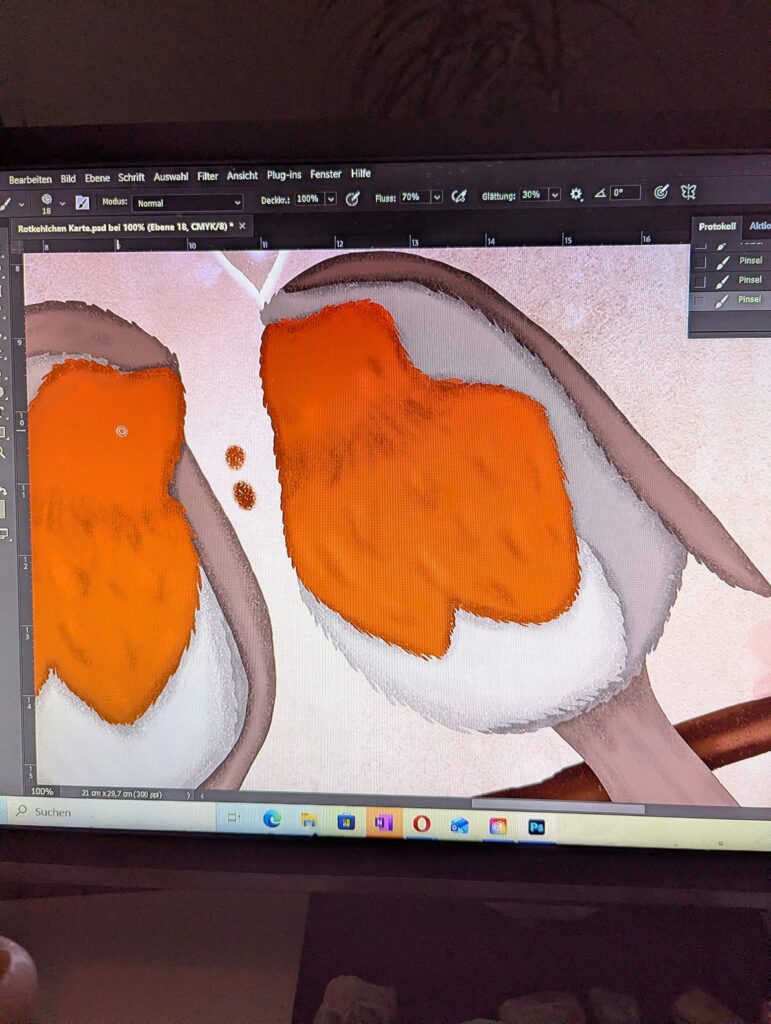Expand the Glättung smoothing dropdown arrow
This screenshot has height=1024, width=771.
553,195
